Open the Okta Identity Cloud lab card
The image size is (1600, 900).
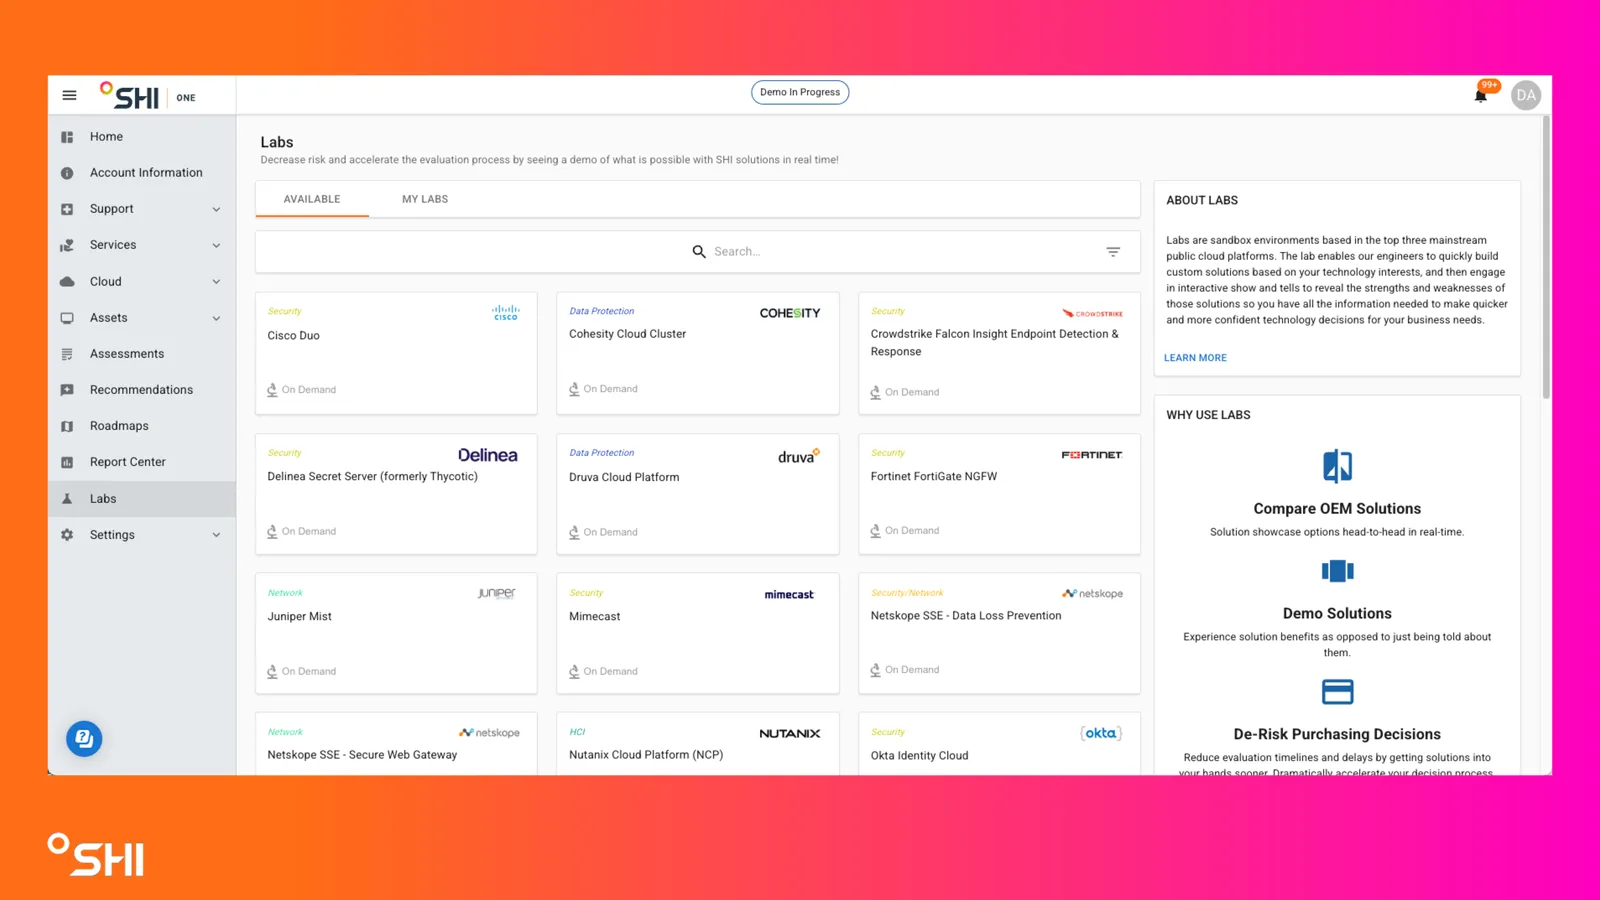click(x=999, y=744)
